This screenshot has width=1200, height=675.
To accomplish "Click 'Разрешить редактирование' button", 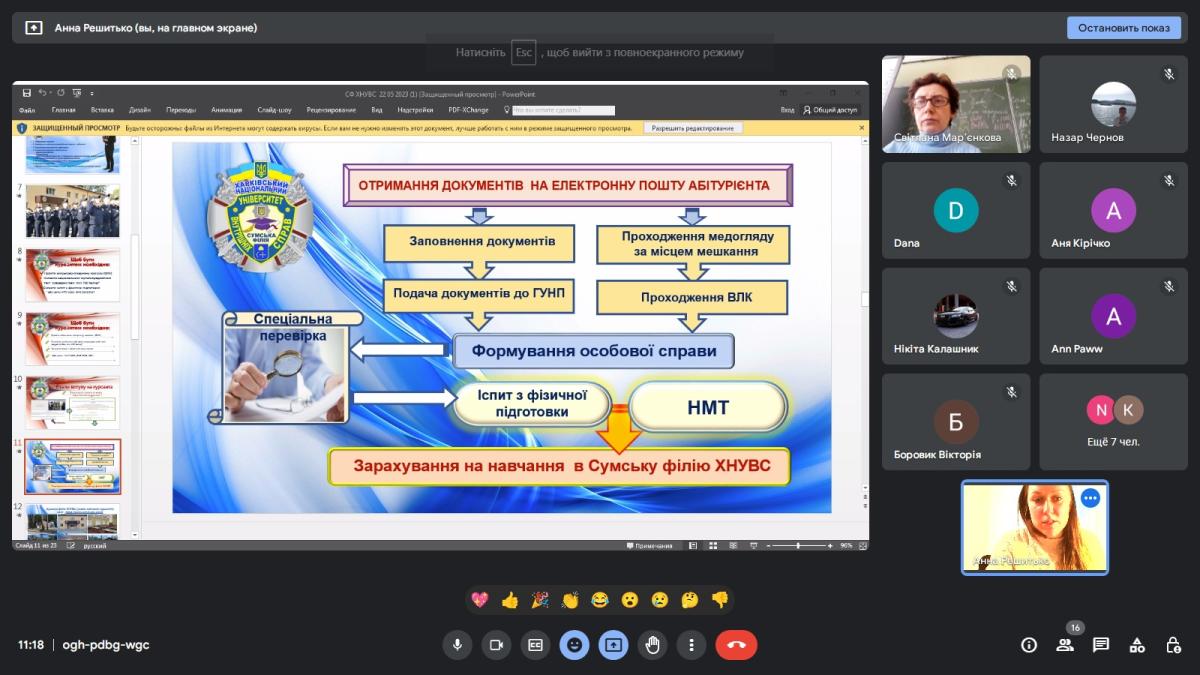I will pyautogui.click(x=693, y=128).
